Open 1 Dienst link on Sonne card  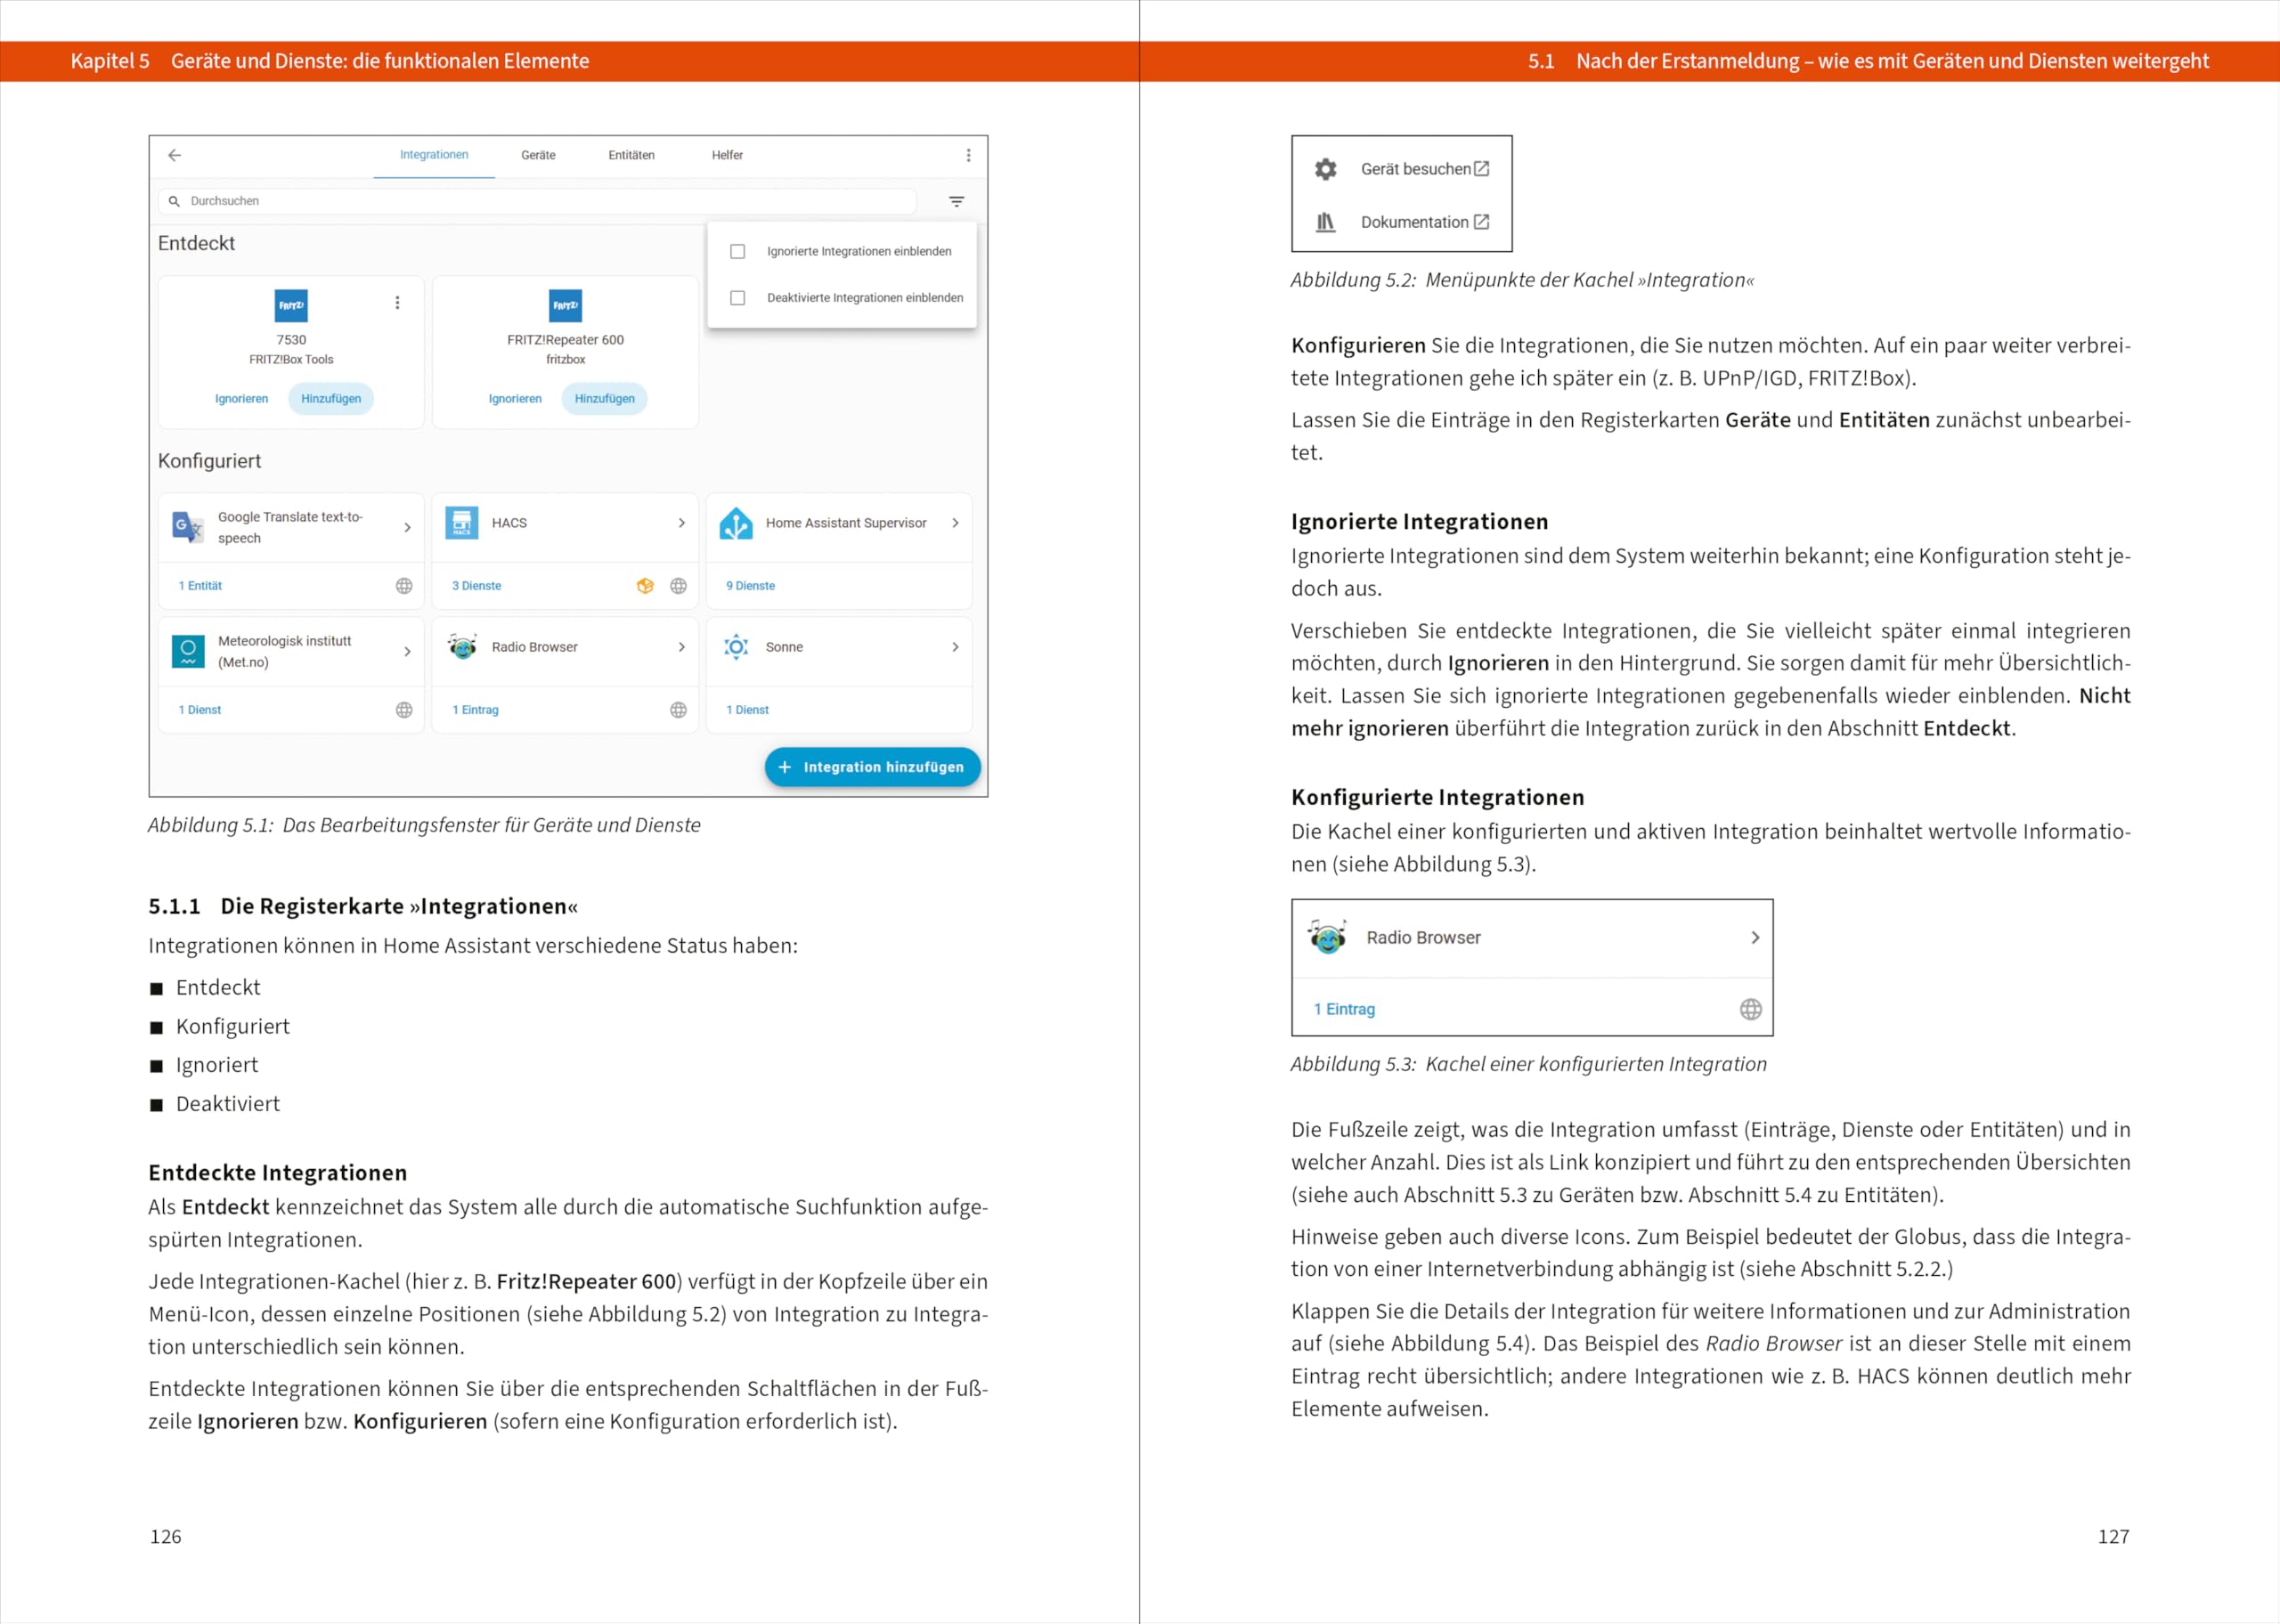747,710
